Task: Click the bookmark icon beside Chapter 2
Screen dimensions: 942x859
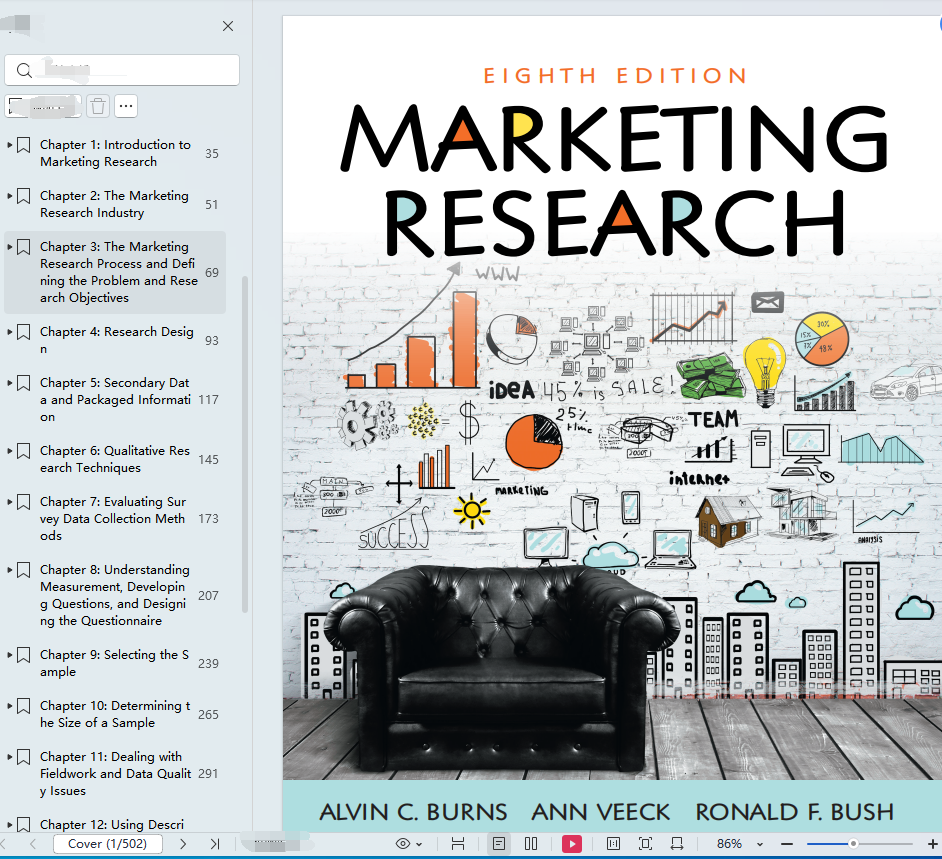Action: [x=23, y=196]
